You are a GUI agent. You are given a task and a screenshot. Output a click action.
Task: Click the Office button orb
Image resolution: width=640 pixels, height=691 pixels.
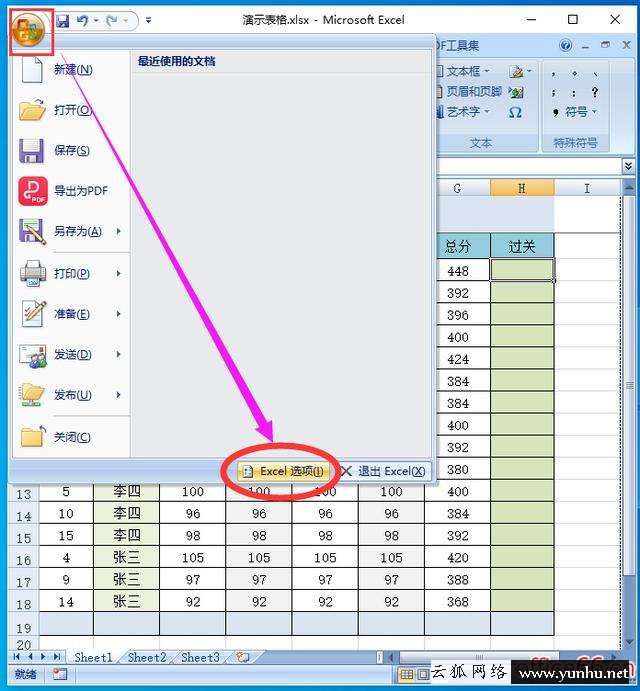click(x=29, y=30)
